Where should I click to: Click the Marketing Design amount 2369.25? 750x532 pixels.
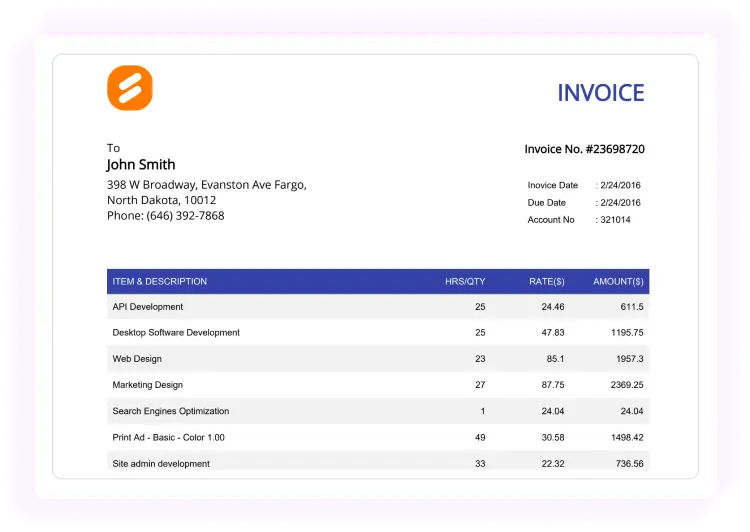[x=625, y=385]
